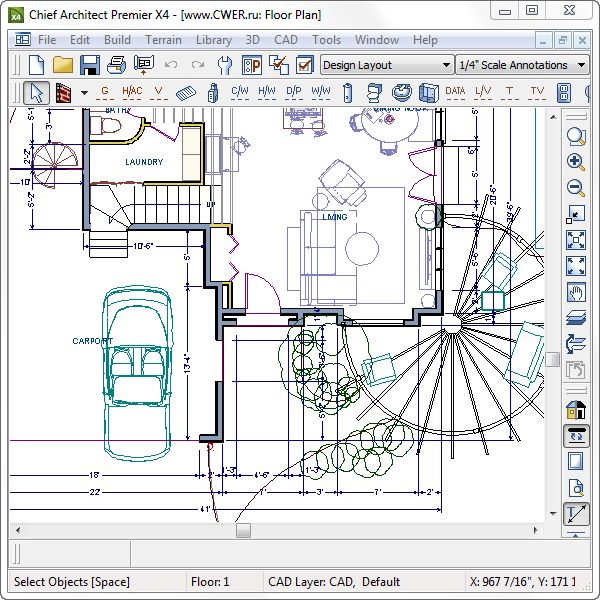This screenshot has width=600, height=600.
Task: Open the Terrain menu
Action: pyautogui.click(x=163, y=40)
